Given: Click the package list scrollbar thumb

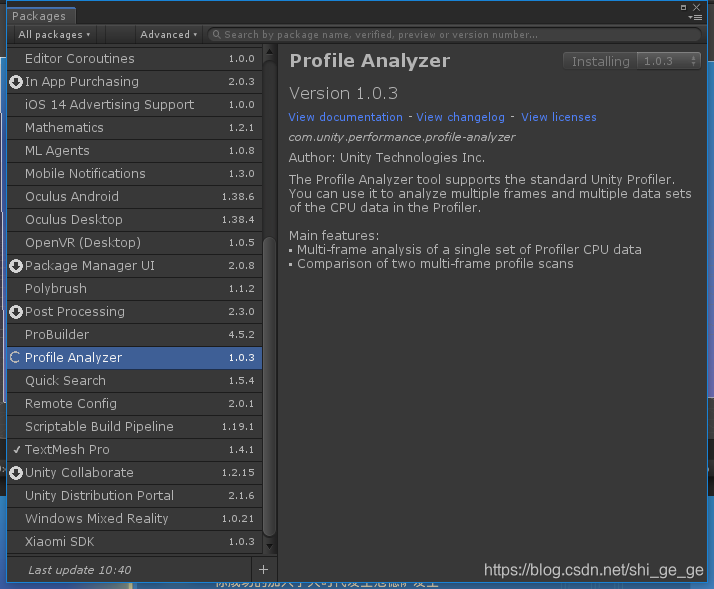Looking at the screenshot, I should click(x=270, y=387).
